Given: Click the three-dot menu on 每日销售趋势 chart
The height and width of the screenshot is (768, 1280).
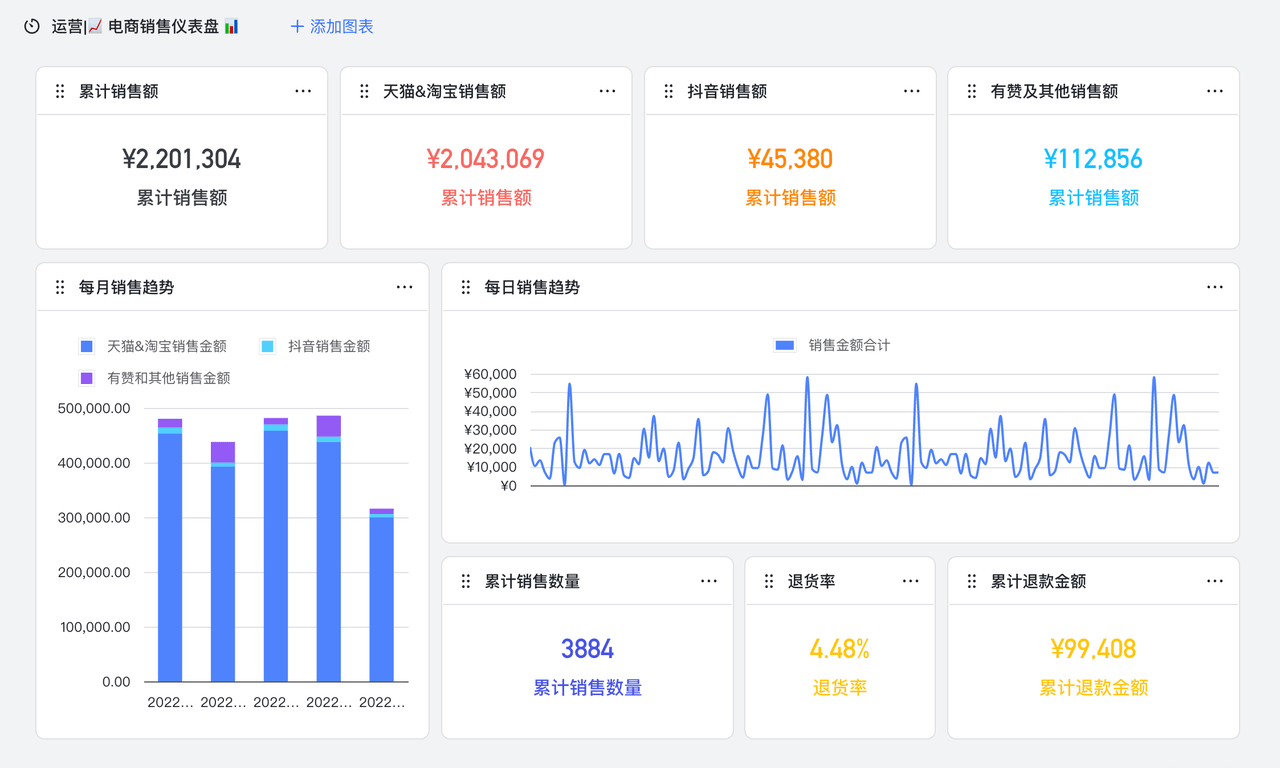Looking at the screenshot, I should 1214,287.
